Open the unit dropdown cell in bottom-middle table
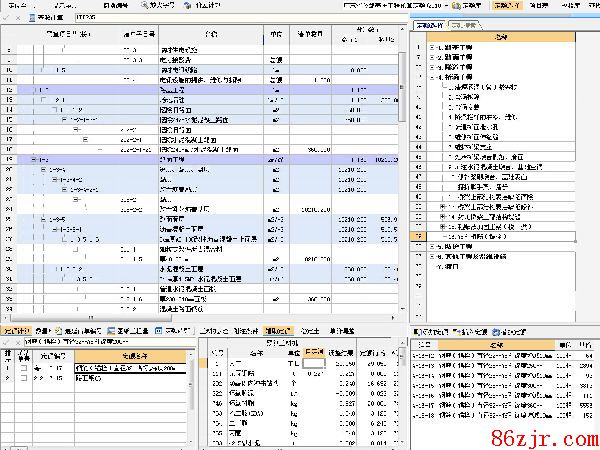This screenshot has width=600, height=450. click(x=294, y=365)
